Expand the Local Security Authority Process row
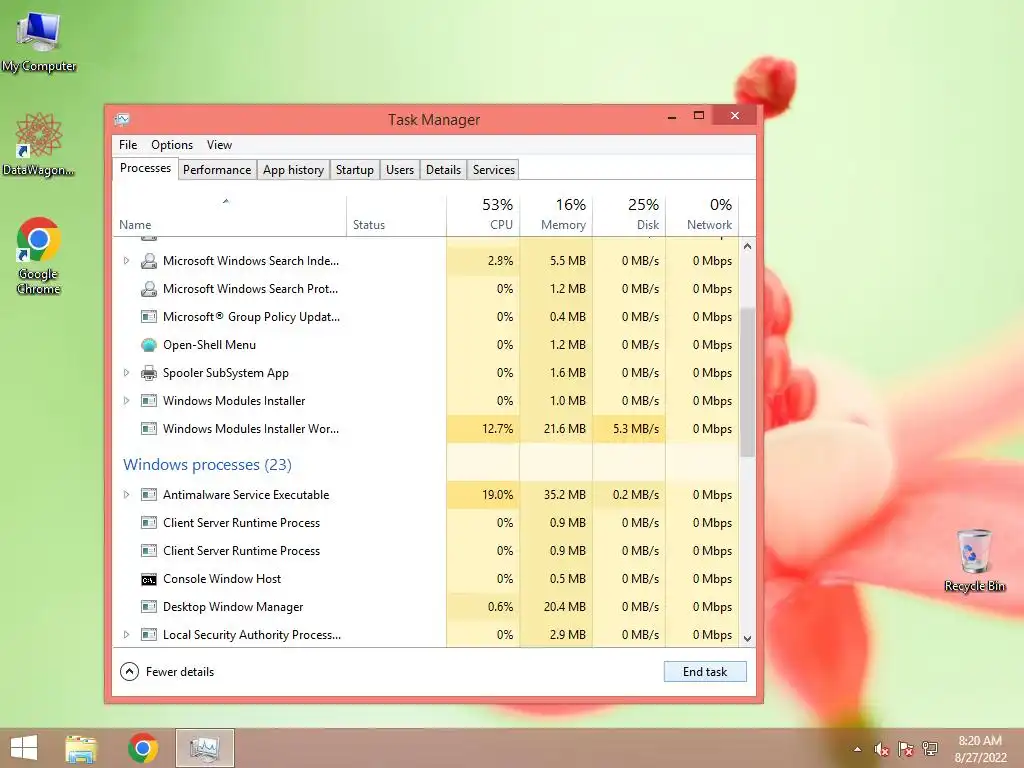This screenshot has width=1024, height=768. click(x=126, y=635)
